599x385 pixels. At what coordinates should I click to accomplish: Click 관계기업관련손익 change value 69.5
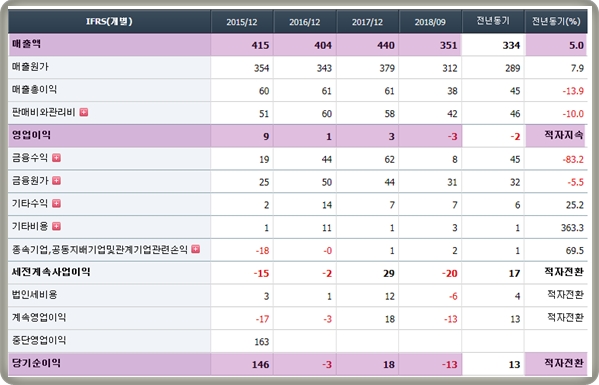[x=575, y=251]
